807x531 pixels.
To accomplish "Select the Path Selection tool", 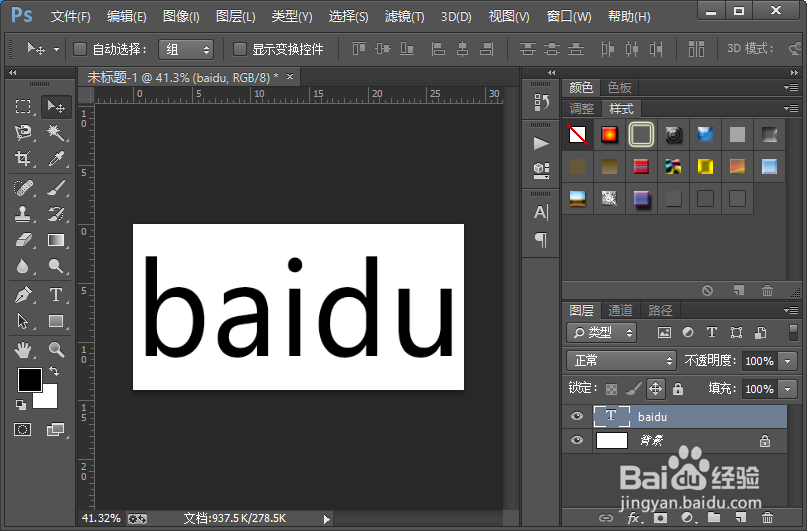I will pos(23,321).
